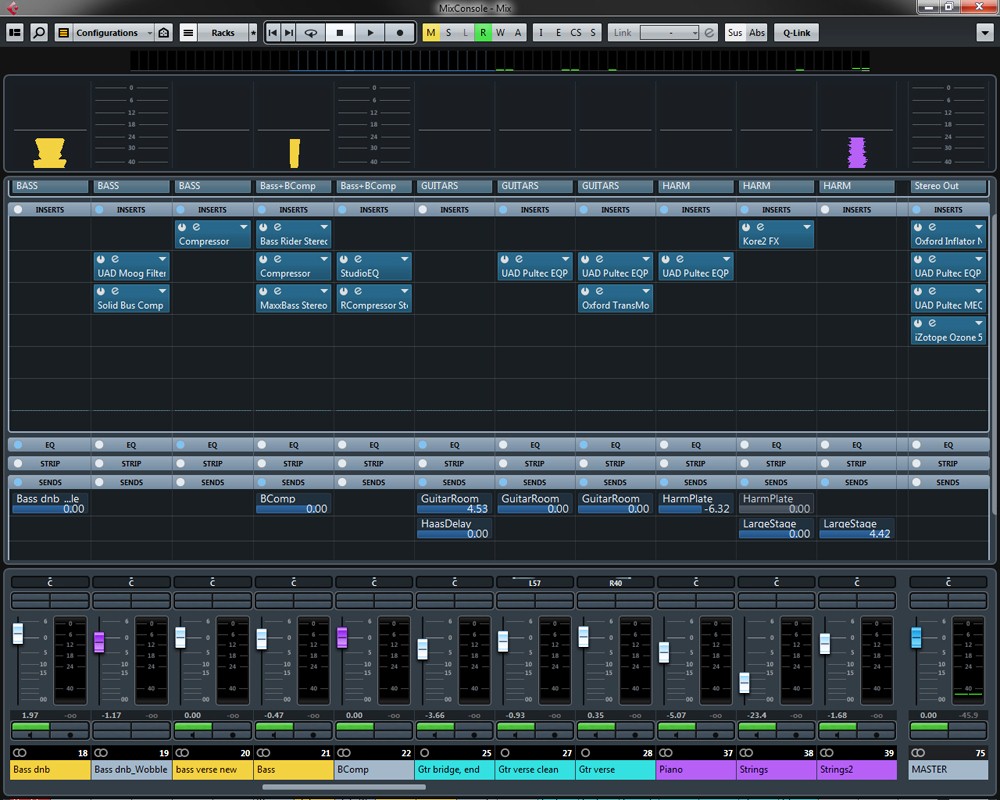
Task: Bypass the iZotope Ozone 5 insert power icon
Action: pos(918,323)
